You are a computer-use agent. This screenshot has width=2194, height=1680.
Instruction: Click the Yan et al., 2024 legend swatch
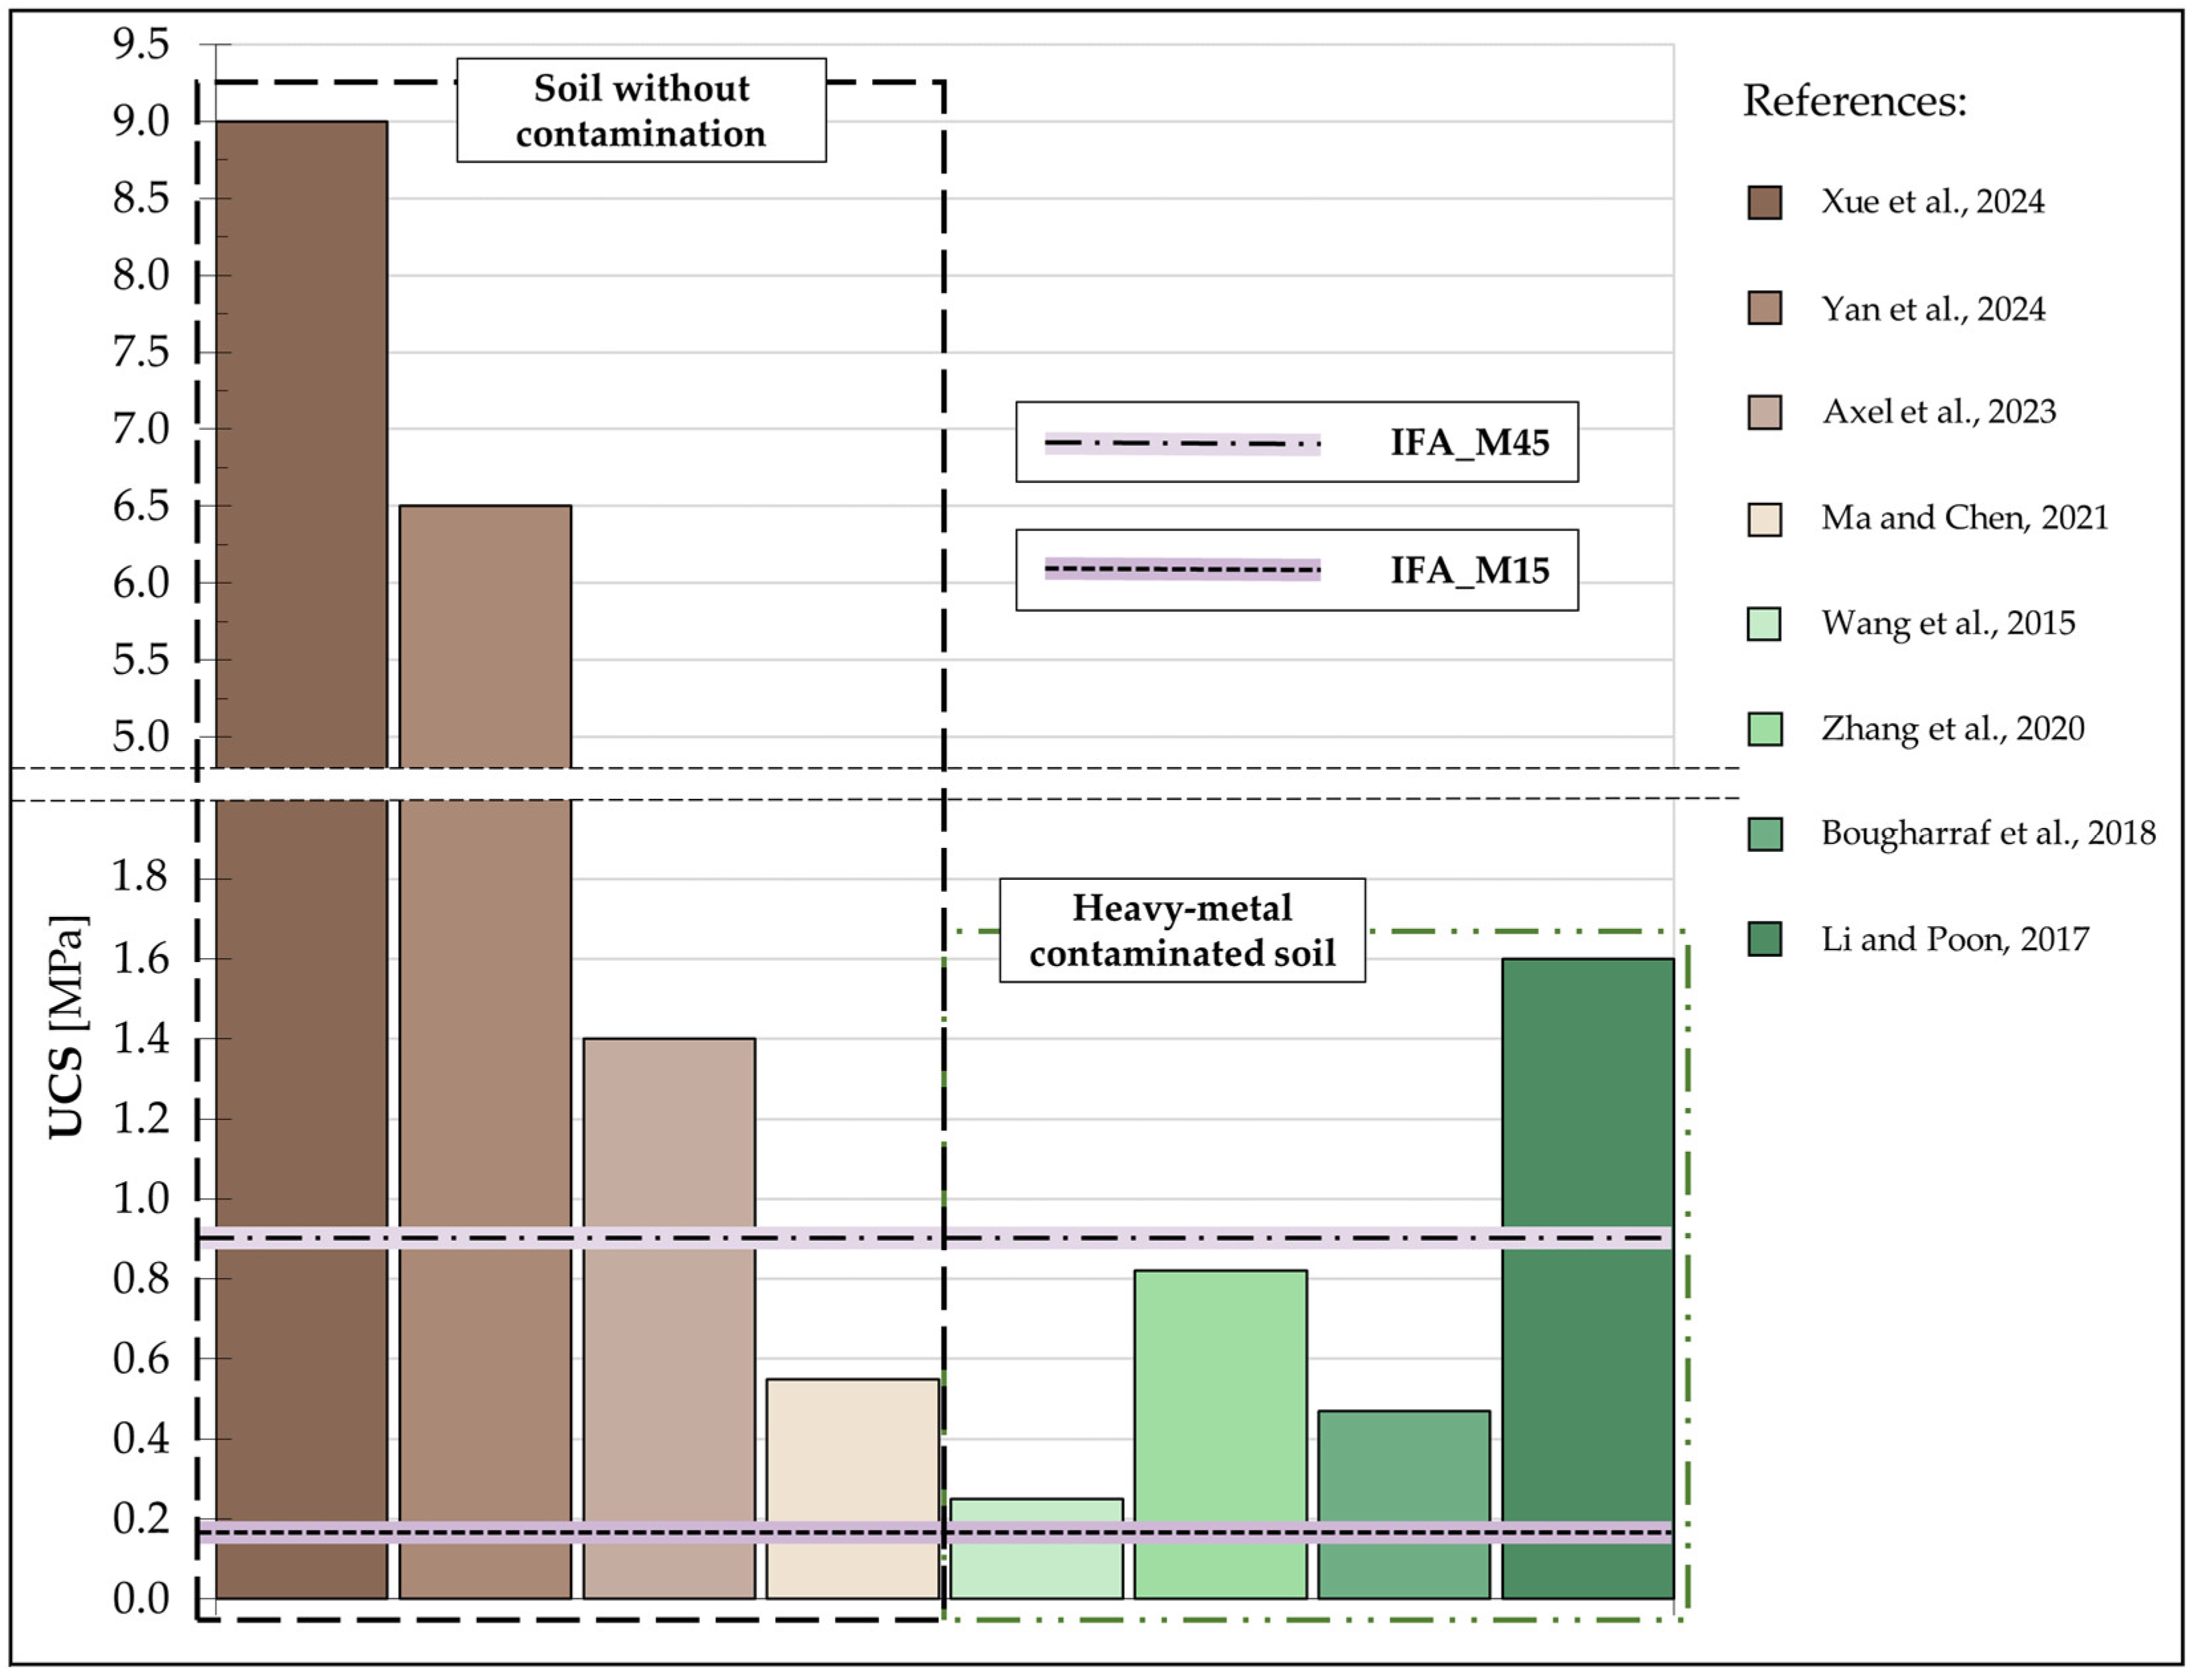point(1764,308)
